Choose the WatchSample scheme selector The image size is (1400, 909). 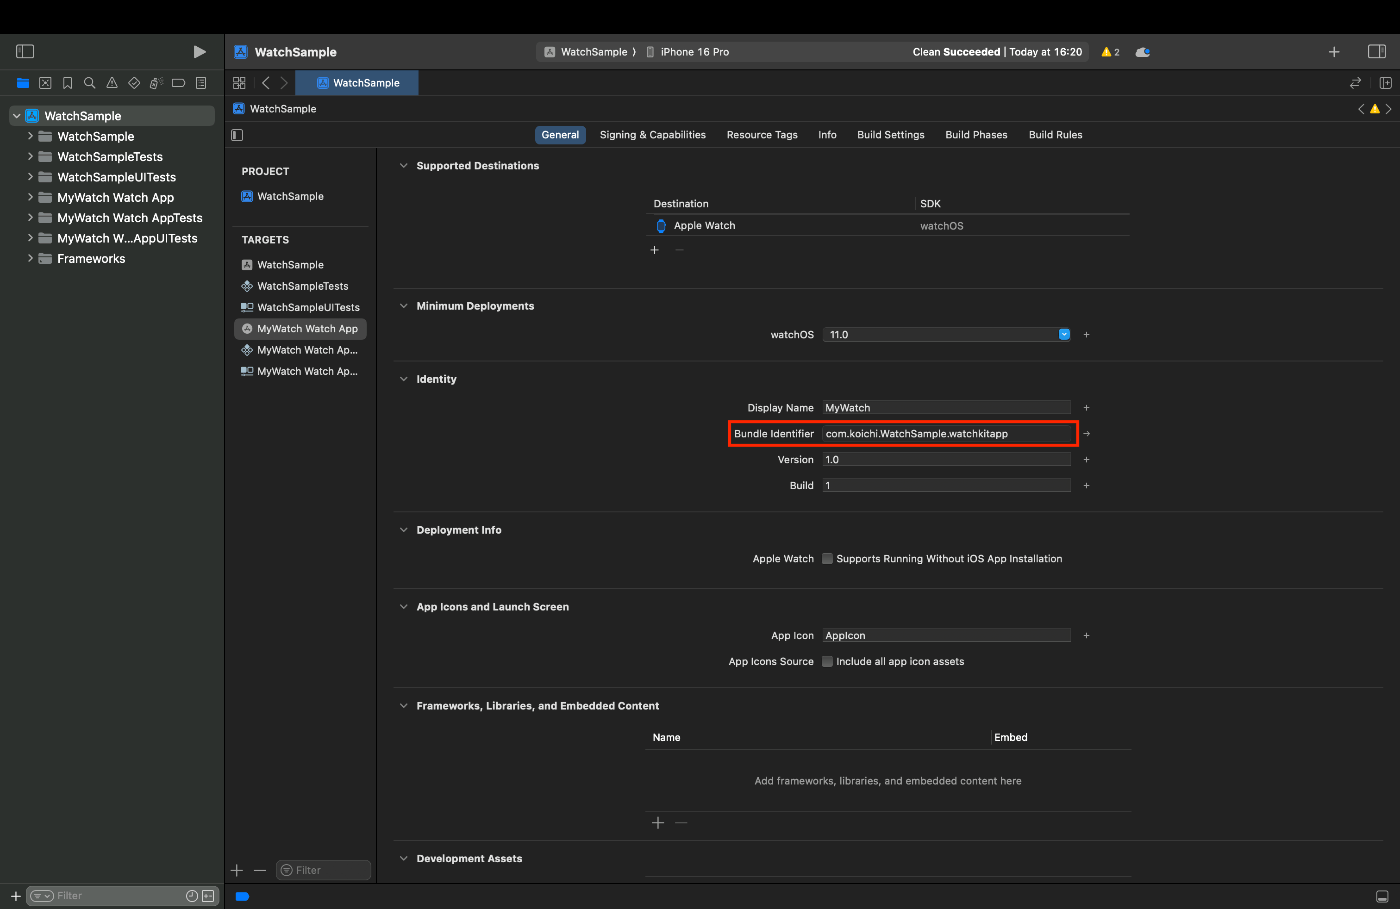[x=586, y=52]
